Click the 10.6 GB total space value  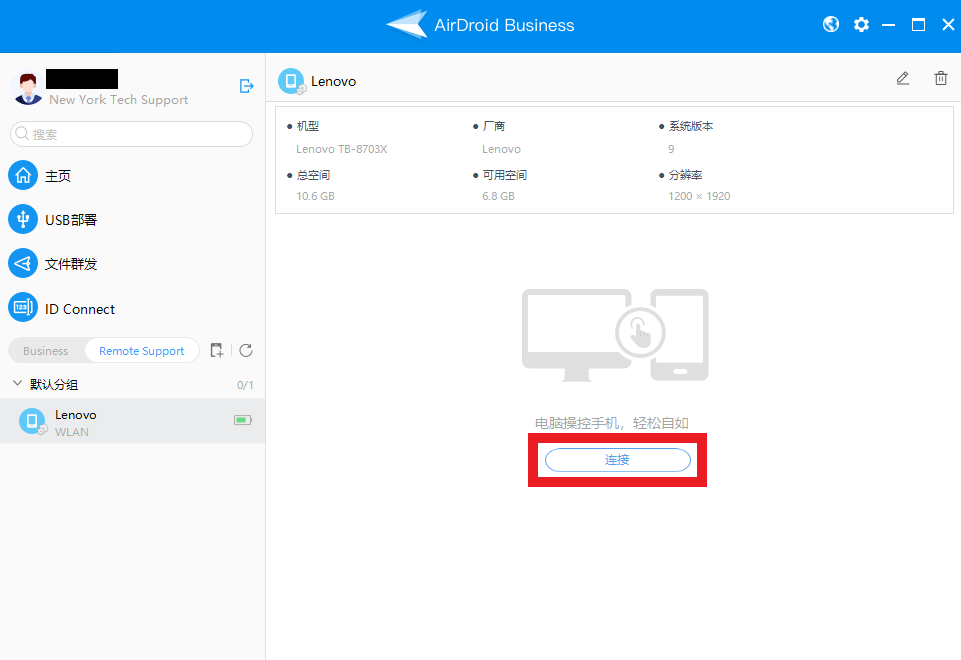pyautogui.click(x=316, y=196)
